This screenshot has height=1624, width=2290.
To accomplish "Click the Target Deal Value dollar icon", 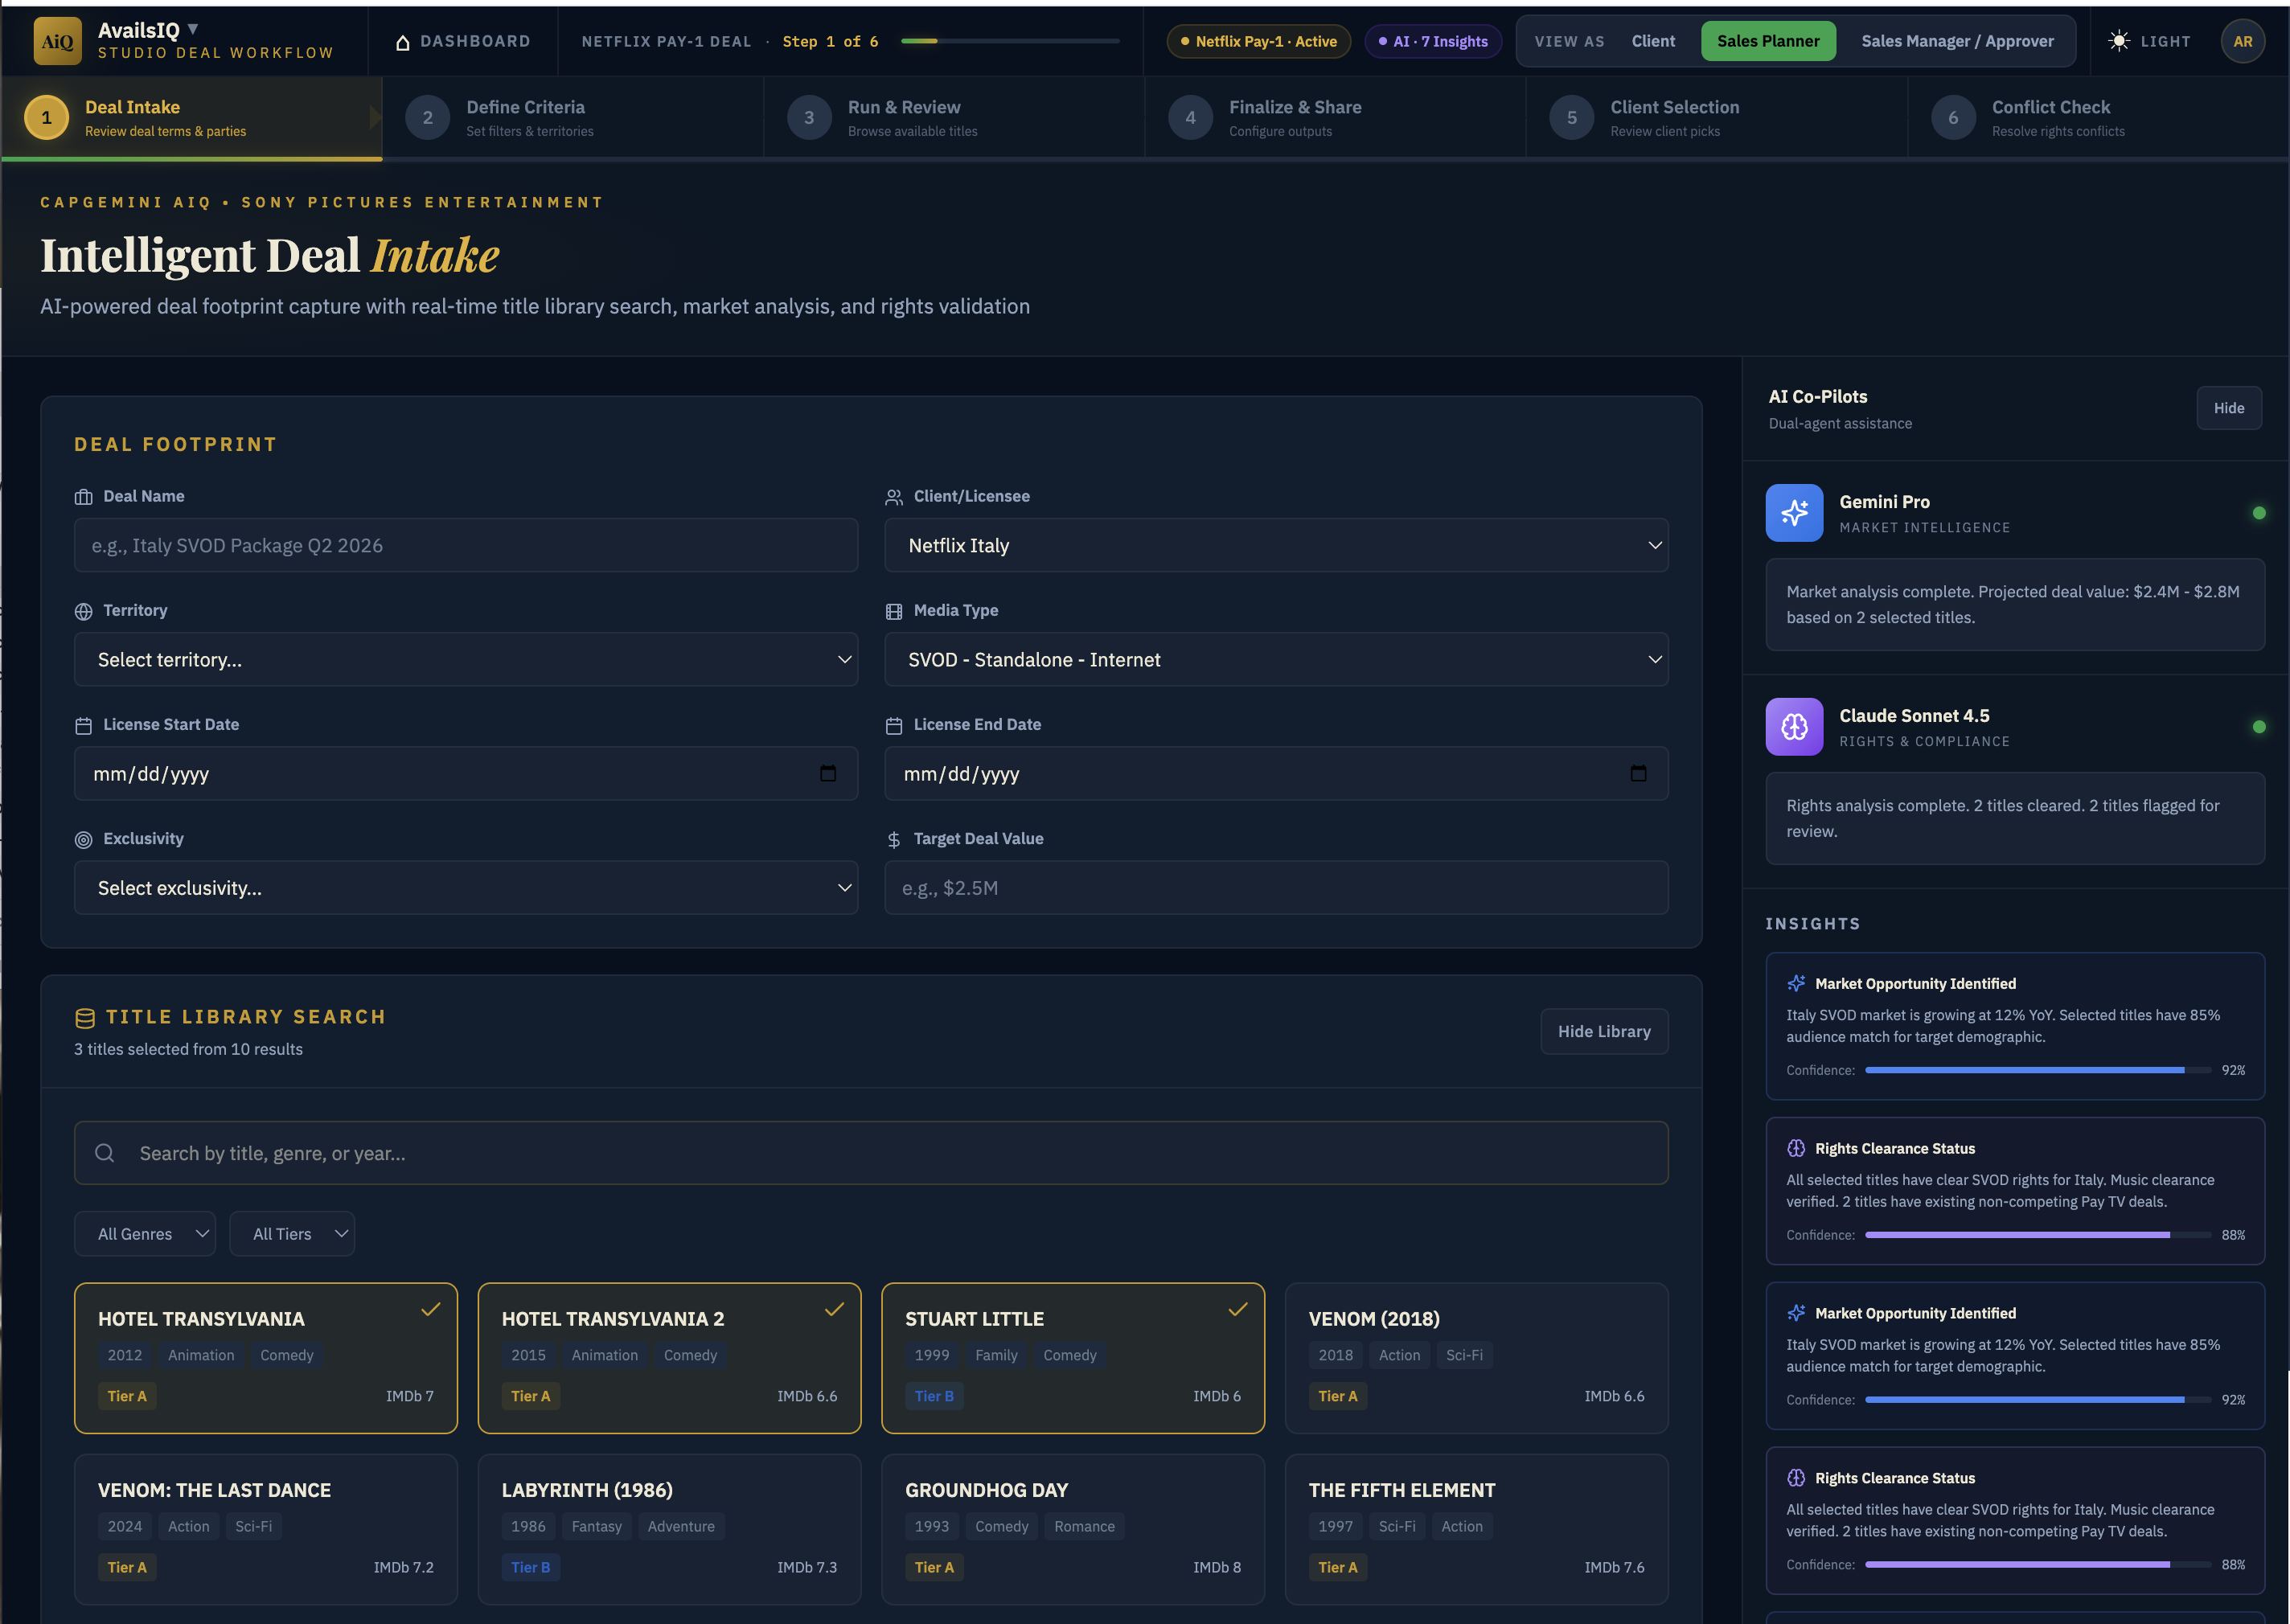I will pos(894,840).
